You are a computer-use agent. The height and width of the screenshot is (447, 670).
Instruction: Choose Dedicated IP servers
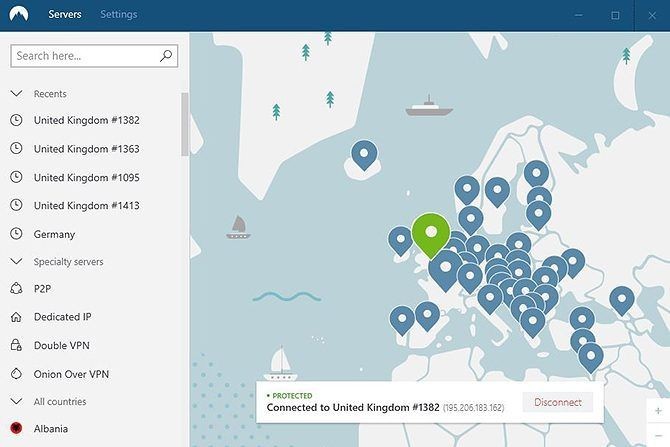tap(62, 317)
